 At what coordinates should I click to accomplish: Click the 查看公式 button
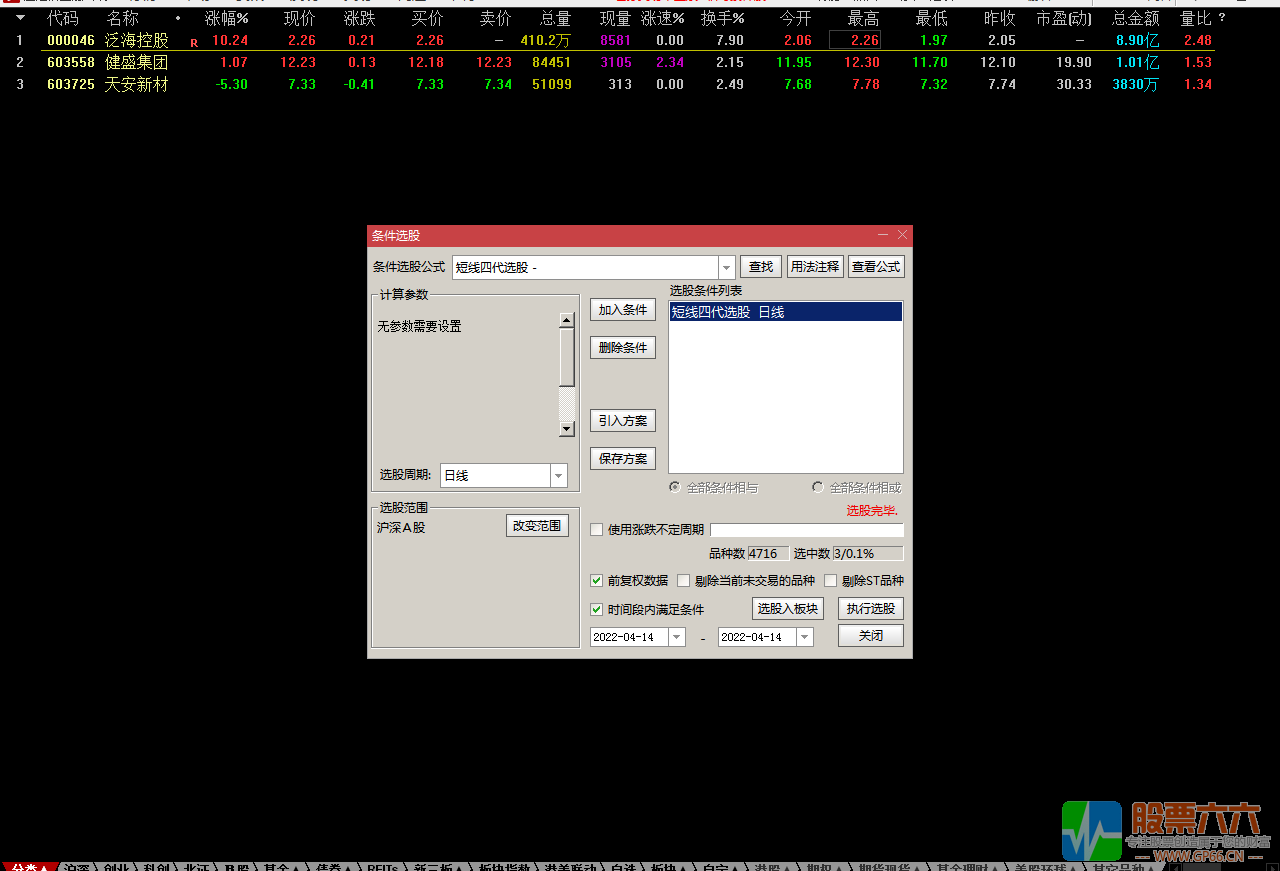(876, 267)
